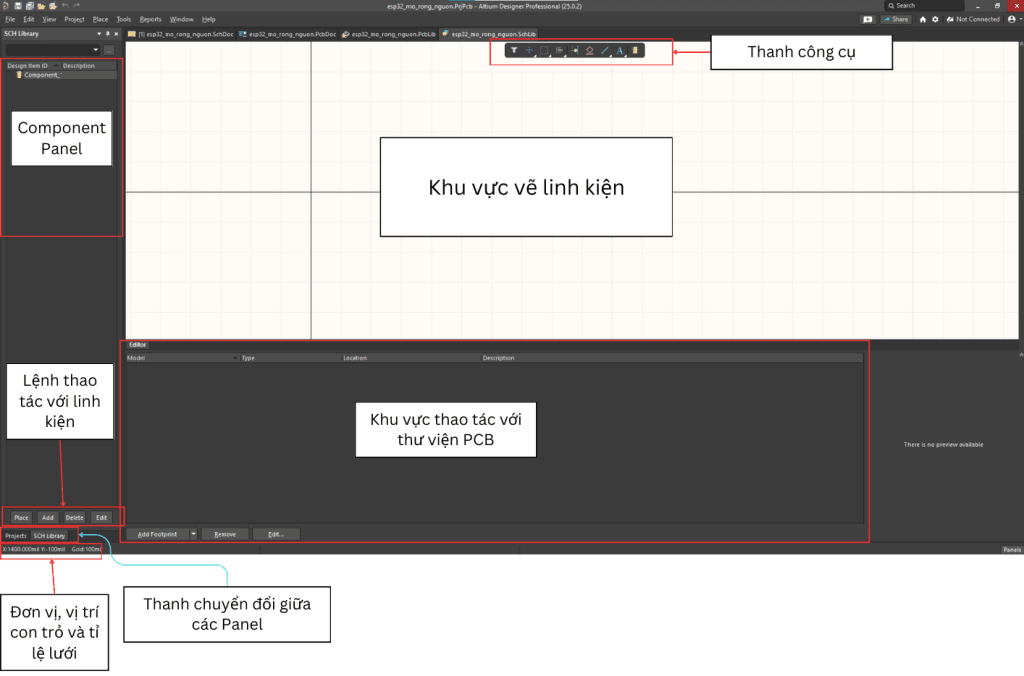Pin the SCH Library panel
The image size is (1024, 676).
[x=108, y=33]
